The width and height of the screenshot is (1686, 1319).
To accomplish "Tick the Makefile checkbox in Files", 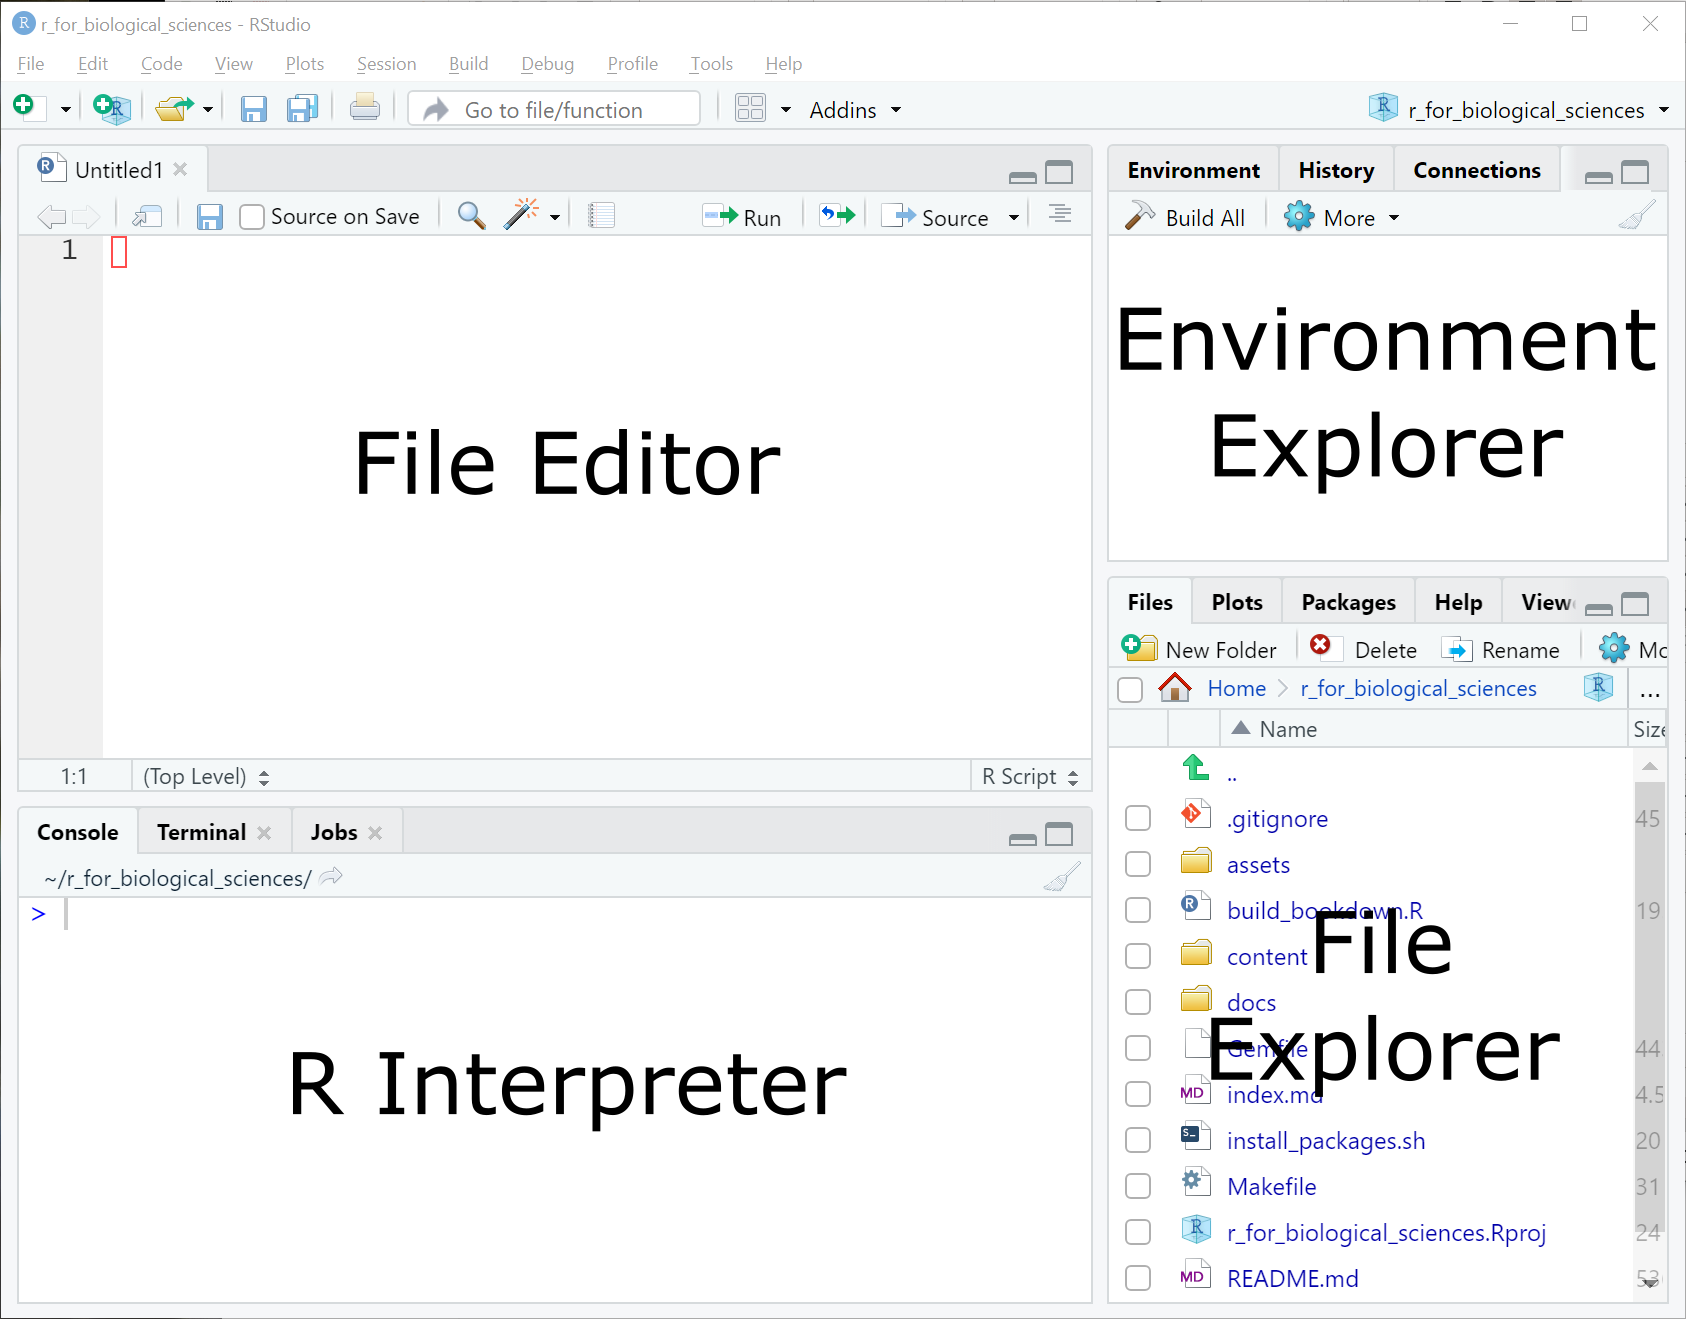I will [1138, 1186].
